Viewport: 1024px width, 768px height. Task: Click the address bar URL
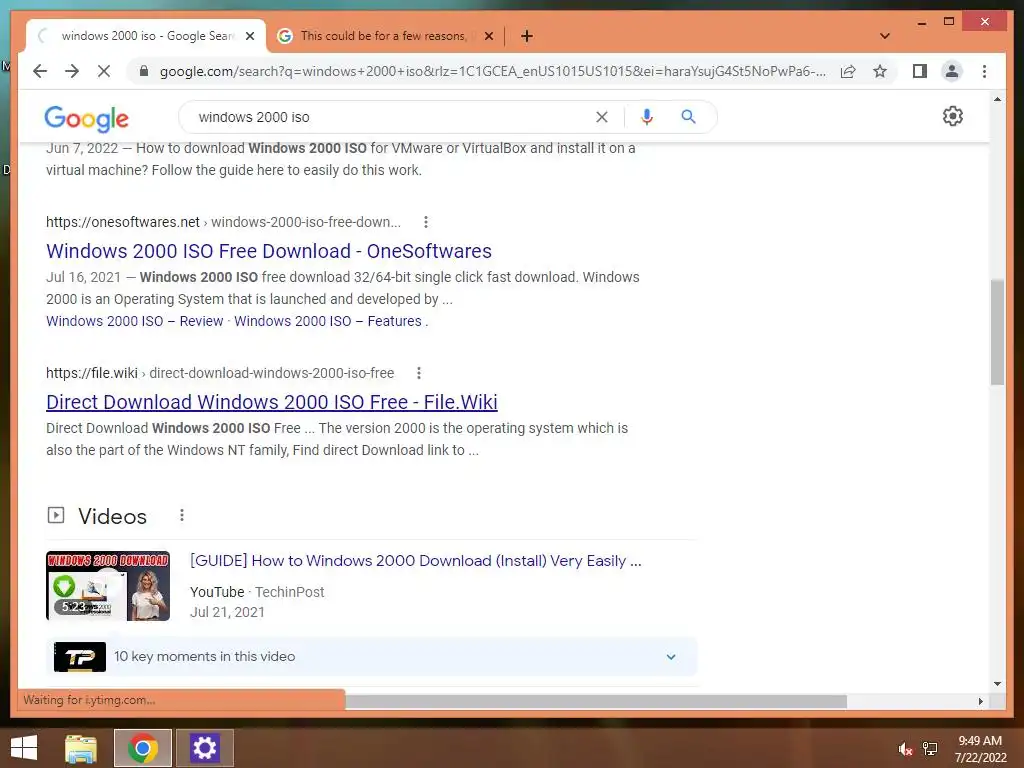(492, 71)
